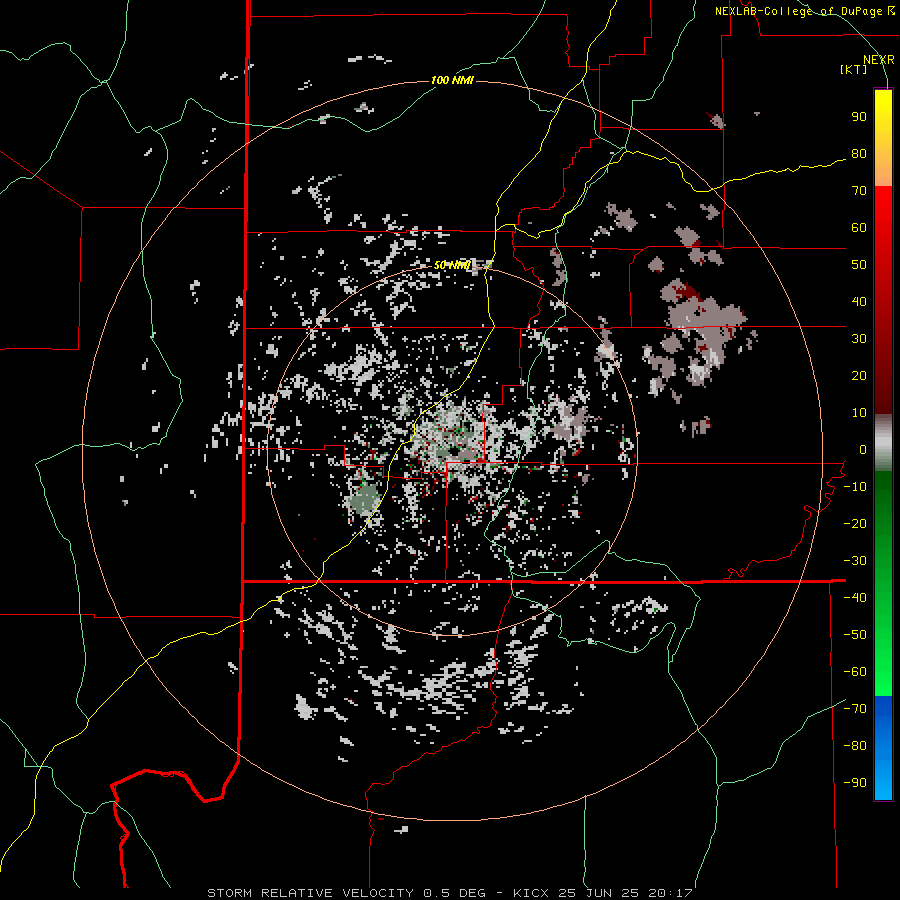Screen dimensions: 900x900
Task: Click the -20 value on velocity scale
Action: pyautogui.click(x=855, y=524)
